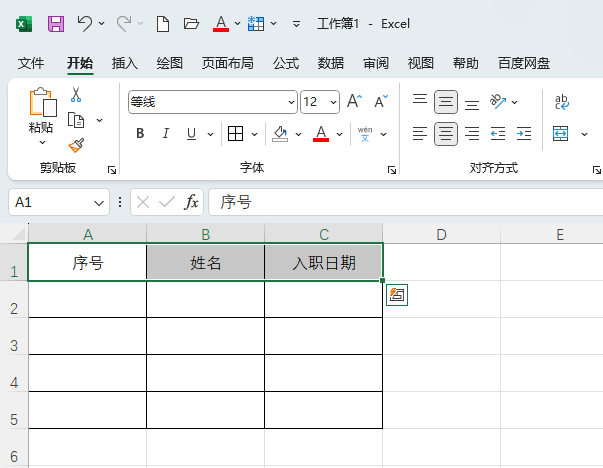
Task: Show phonetic guide wén icon
Action: point(365,134)
